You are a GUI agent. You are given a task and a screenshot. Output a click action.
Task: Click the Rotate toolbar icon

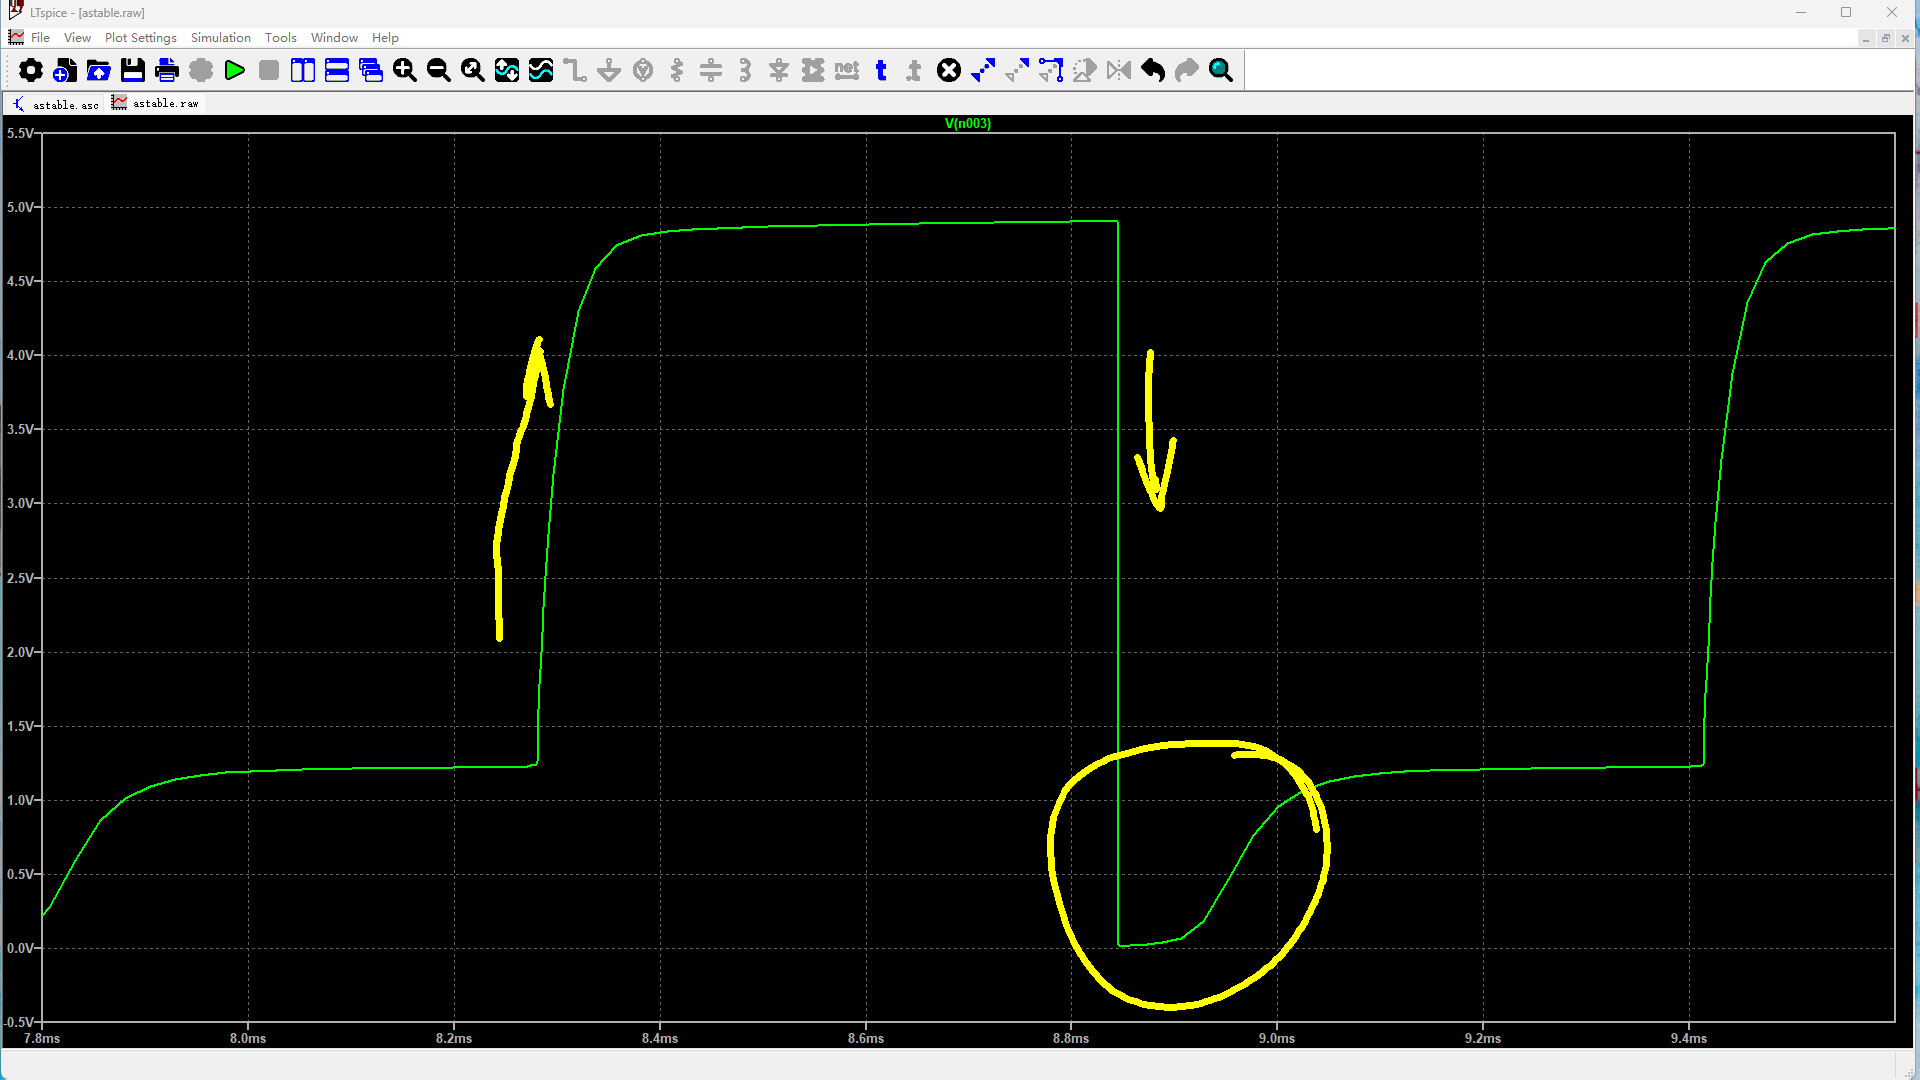1085,70
